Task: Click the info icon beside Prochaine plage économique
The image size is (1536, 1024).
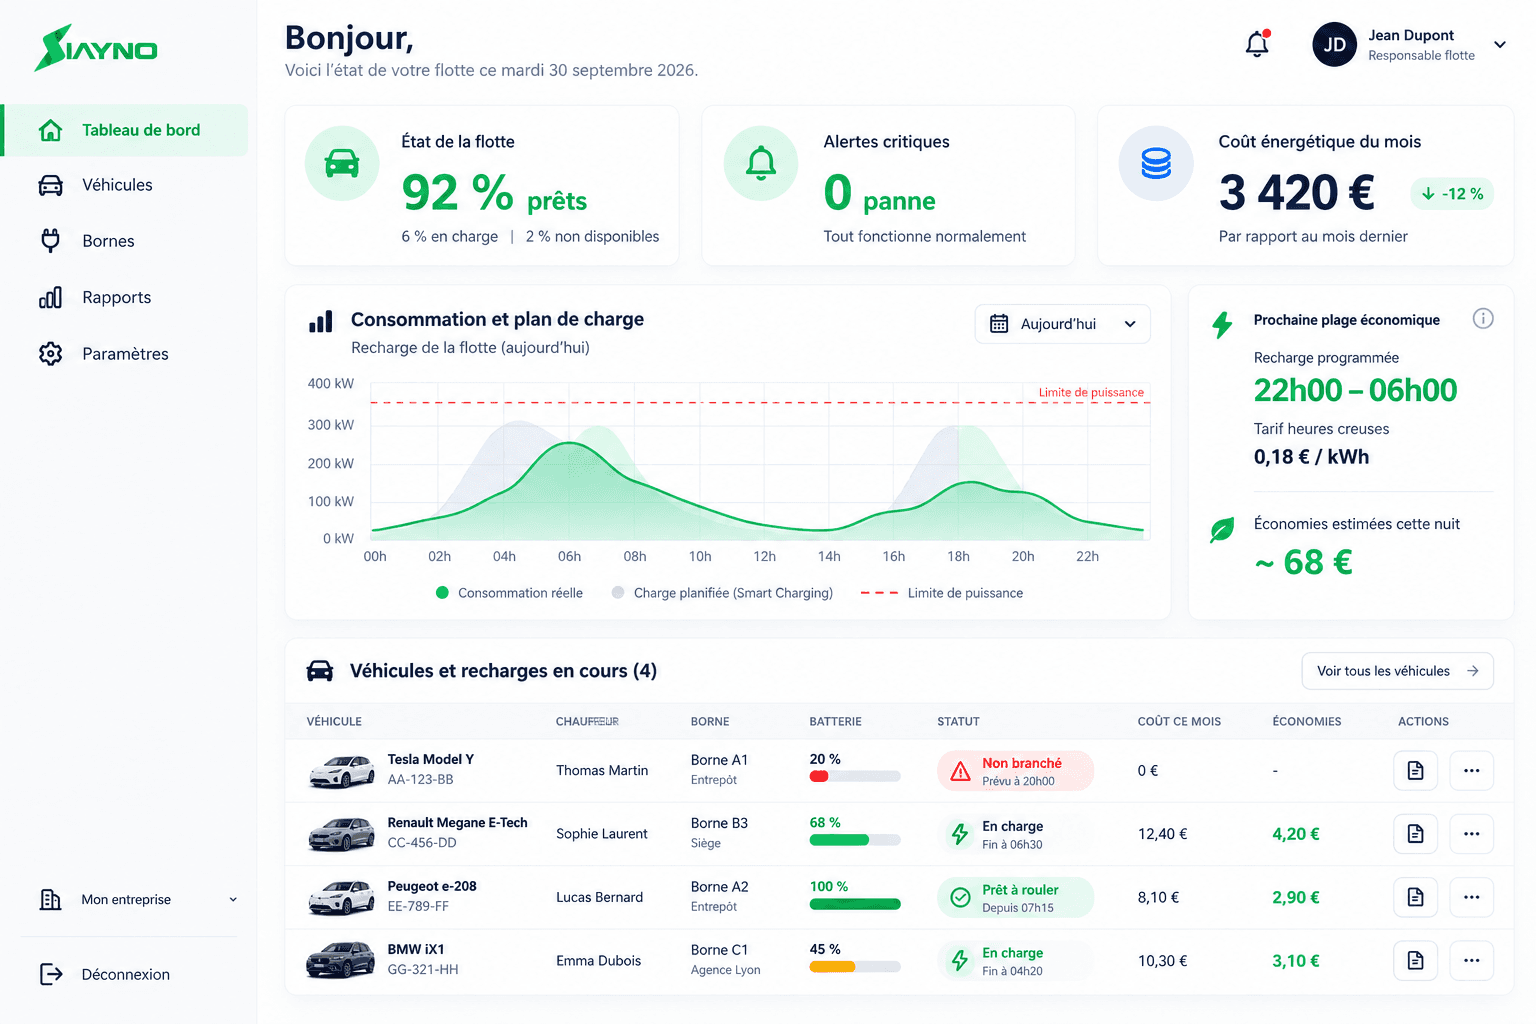Action: click(1483, 319)
